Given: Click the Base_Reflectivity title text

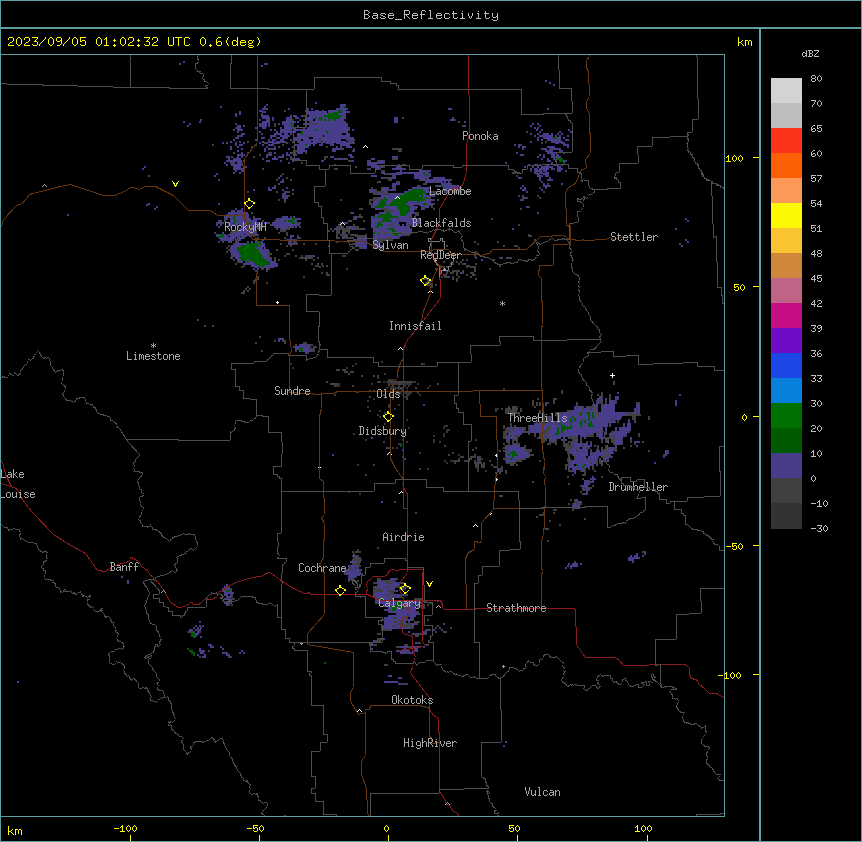Looking at the screenshot, I should 431,15.
